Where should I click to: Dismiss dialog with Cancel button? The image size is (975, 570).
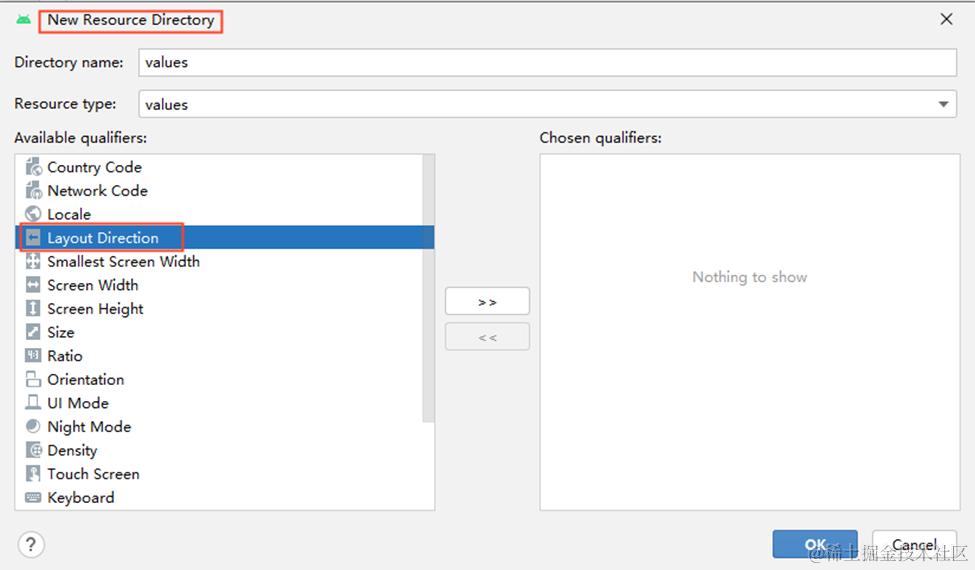(914, 545)
